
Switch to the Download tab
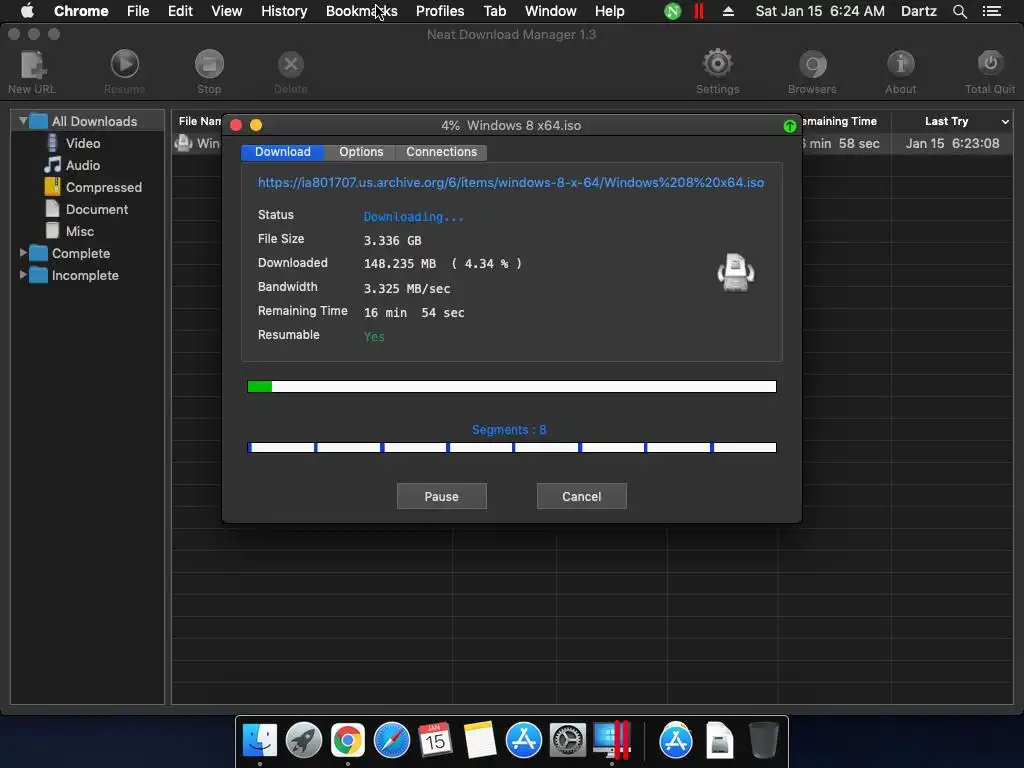(283, 152)
